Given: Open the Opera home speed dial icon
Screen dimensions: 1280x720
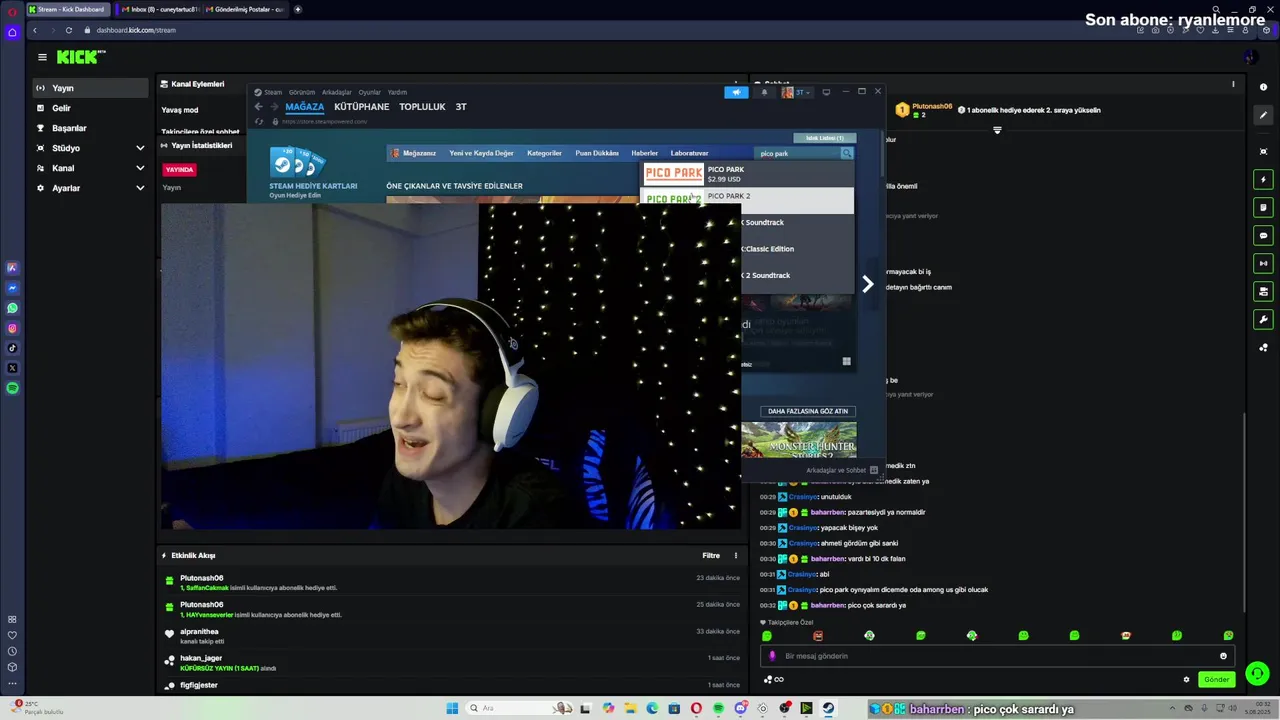Looking at the screenshot, I should click(x=12, y=32).
